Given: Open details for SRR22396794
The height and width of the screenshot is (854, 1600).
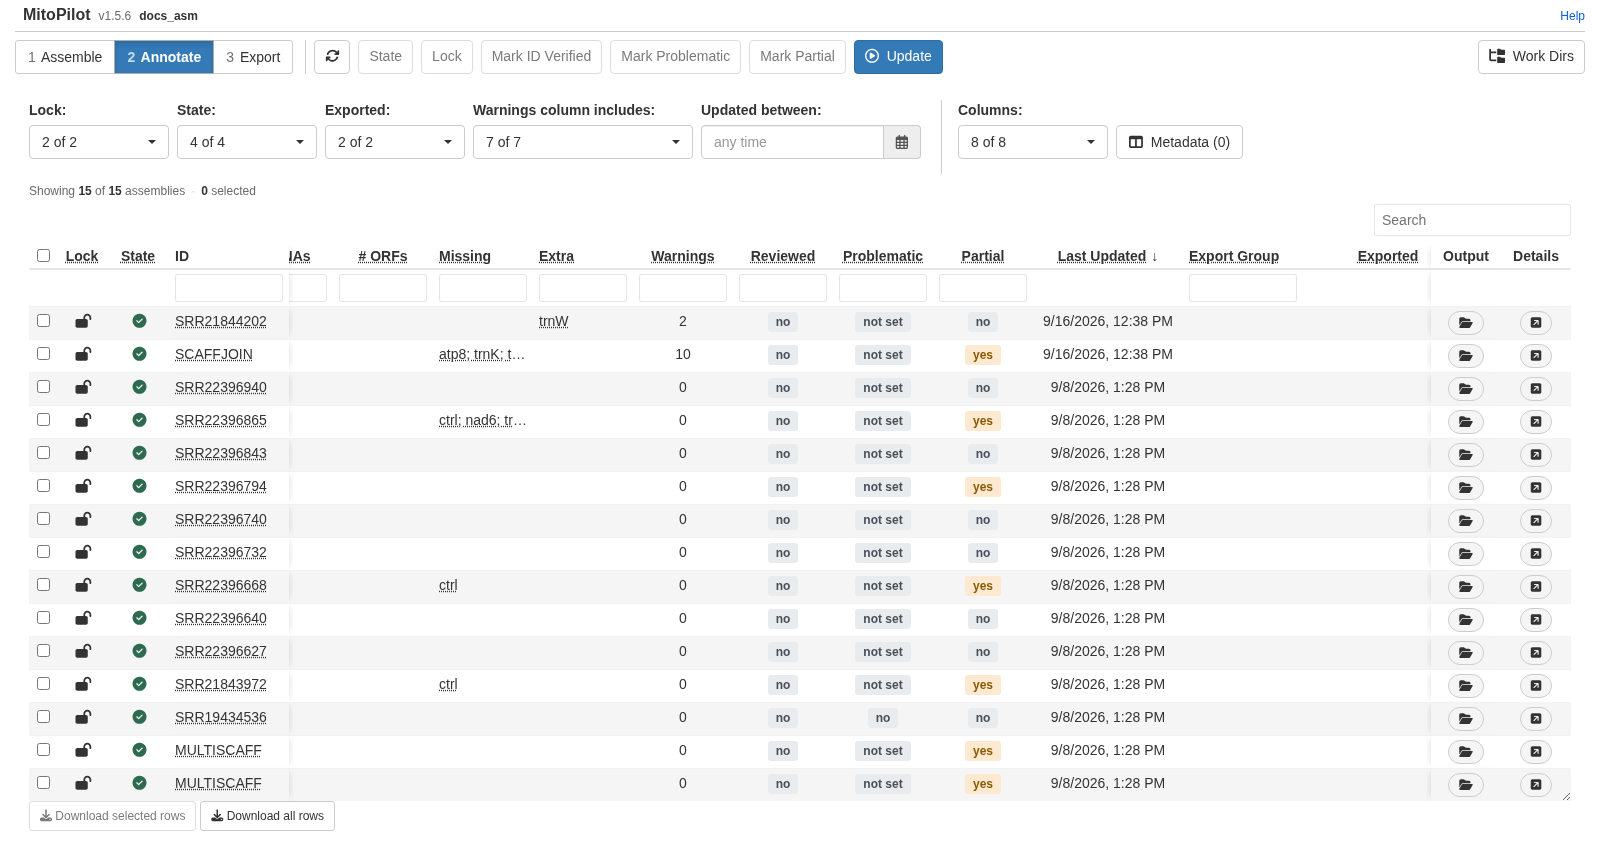Looking at the screenshot, I should pyautogui.click(x=1535, y=487).
